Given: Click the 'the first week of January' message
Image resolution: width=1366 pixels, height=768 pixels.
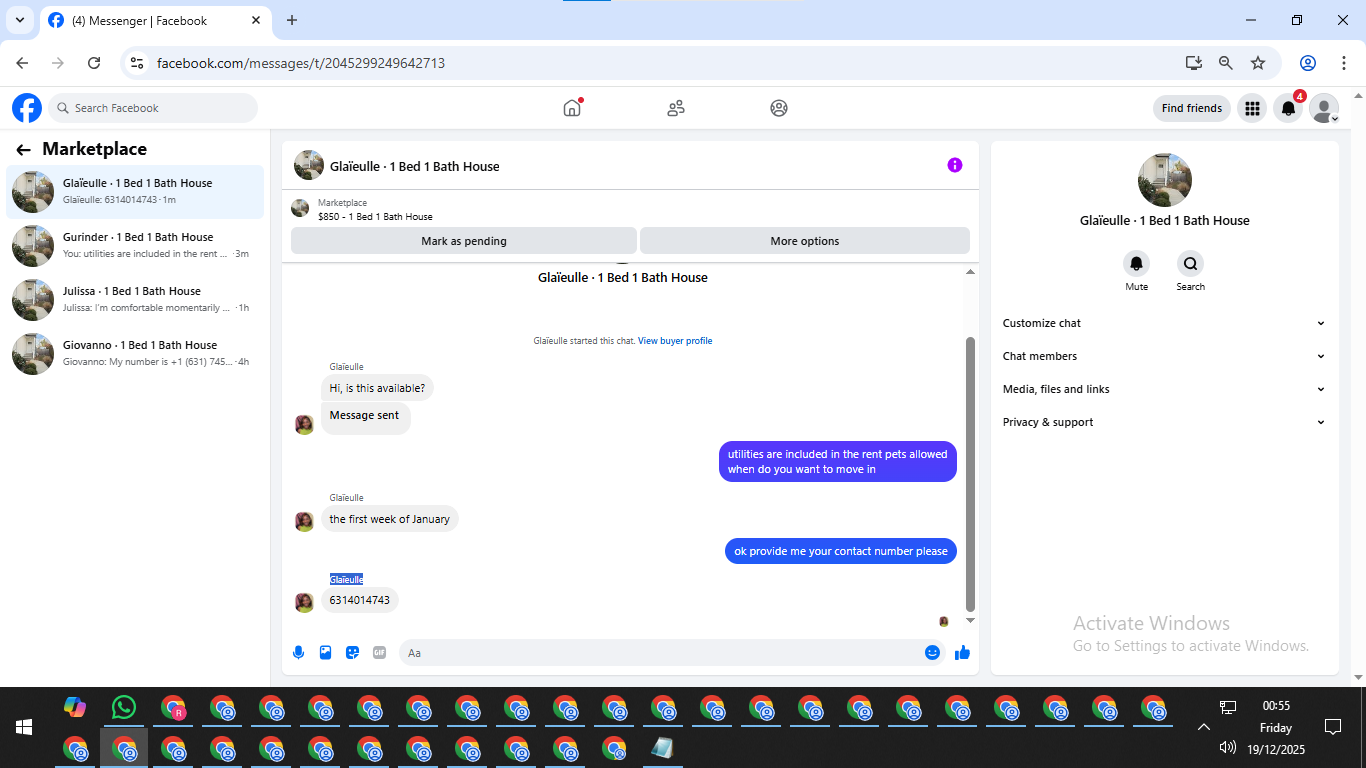Looking at the screenshot, I should (390, 519).
